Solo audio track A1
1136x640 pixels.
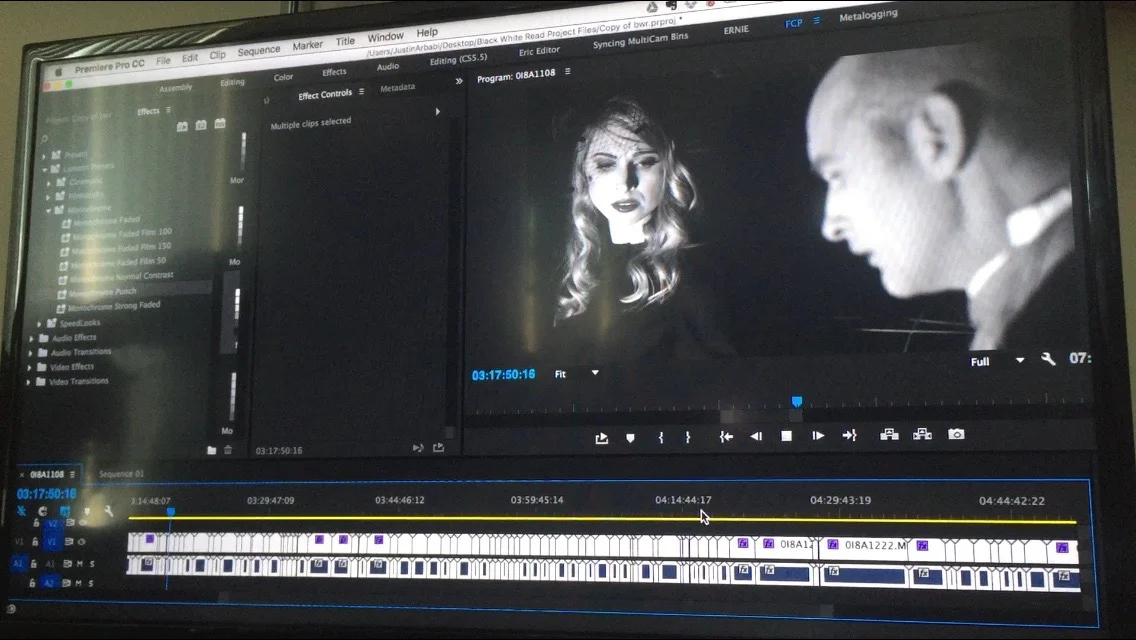coord(92,563)
